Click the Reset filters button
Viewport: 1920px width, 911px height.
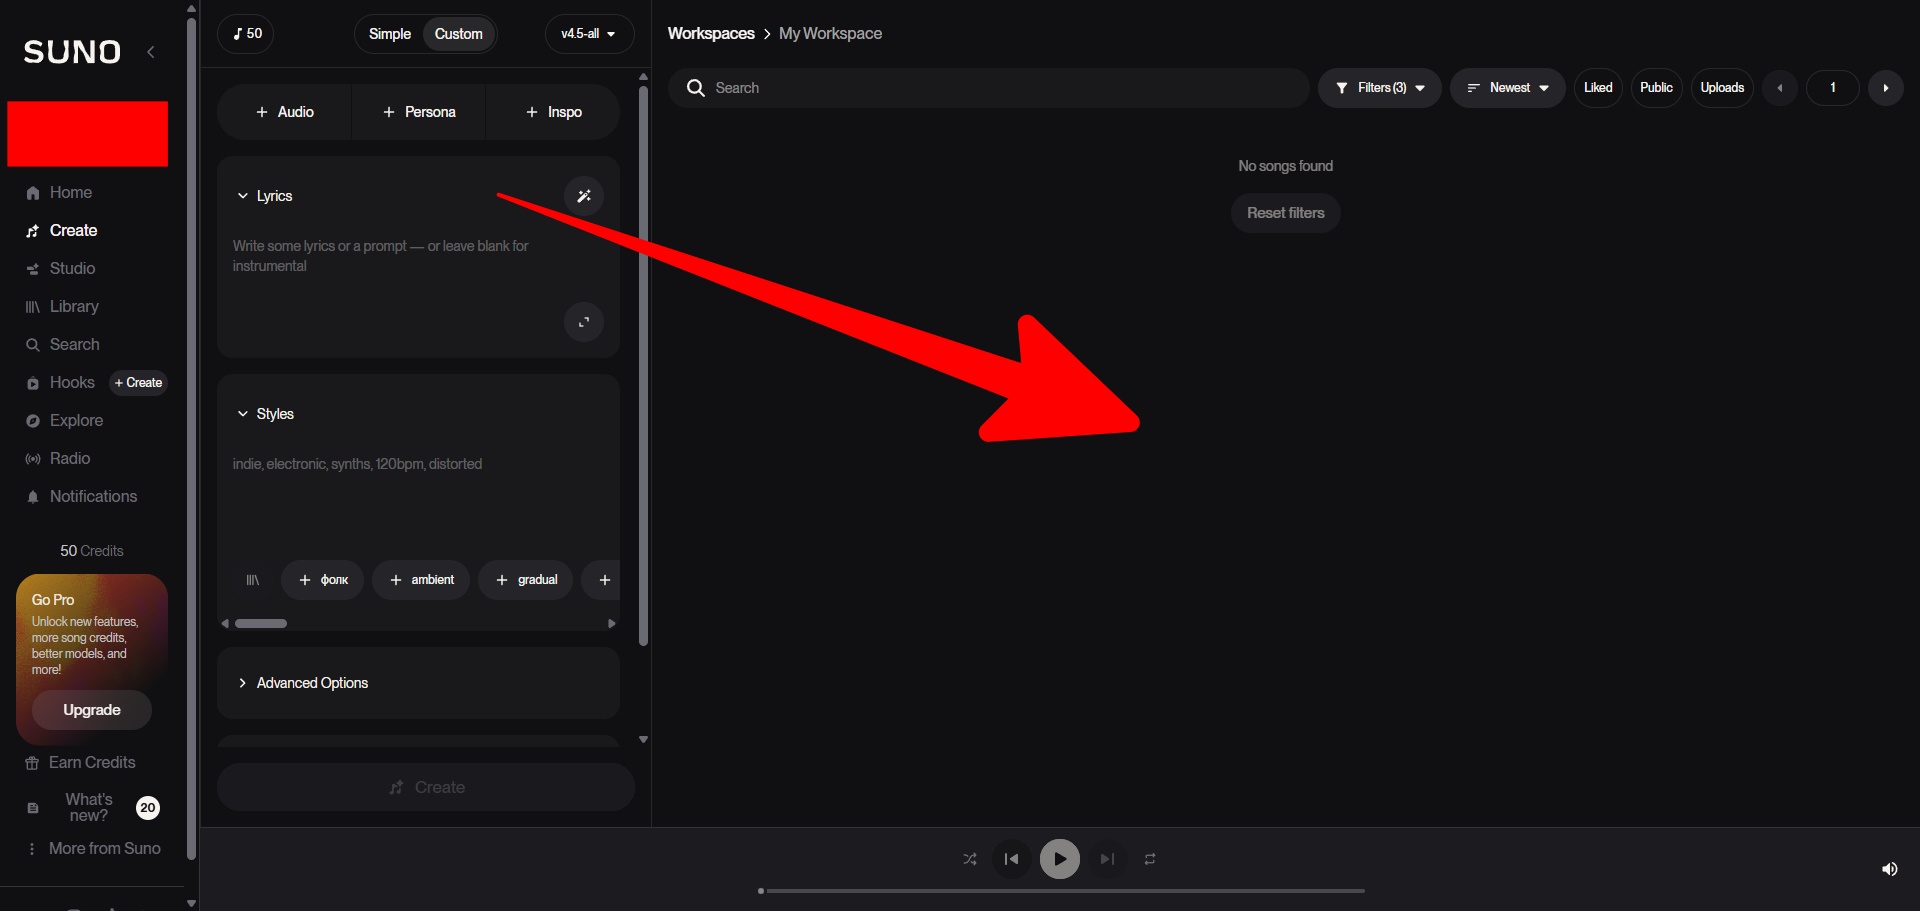(1285, 213)
